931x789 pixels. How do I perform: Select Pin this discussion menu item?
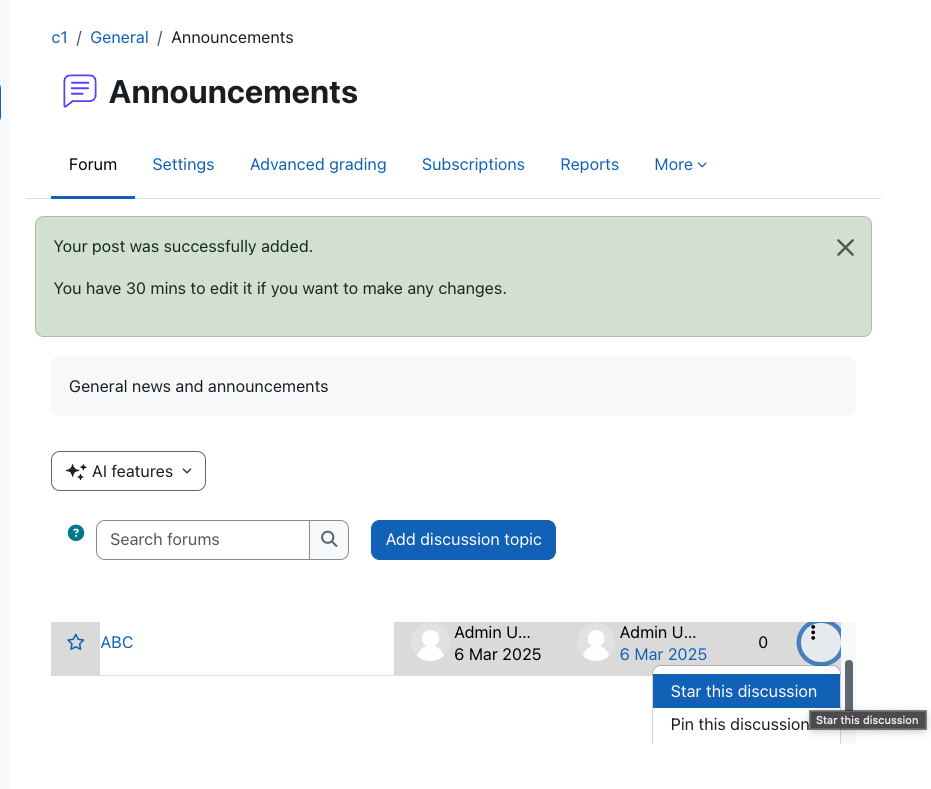point(739,724)
